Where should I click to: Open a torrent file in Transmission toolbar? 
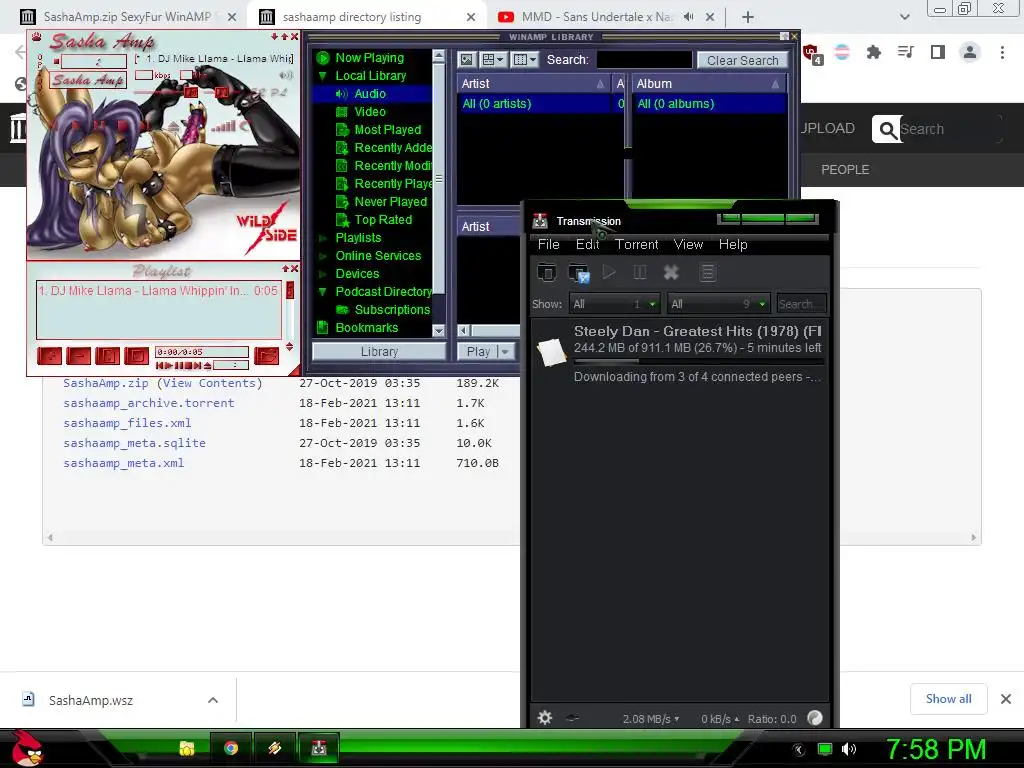point(547,272)
